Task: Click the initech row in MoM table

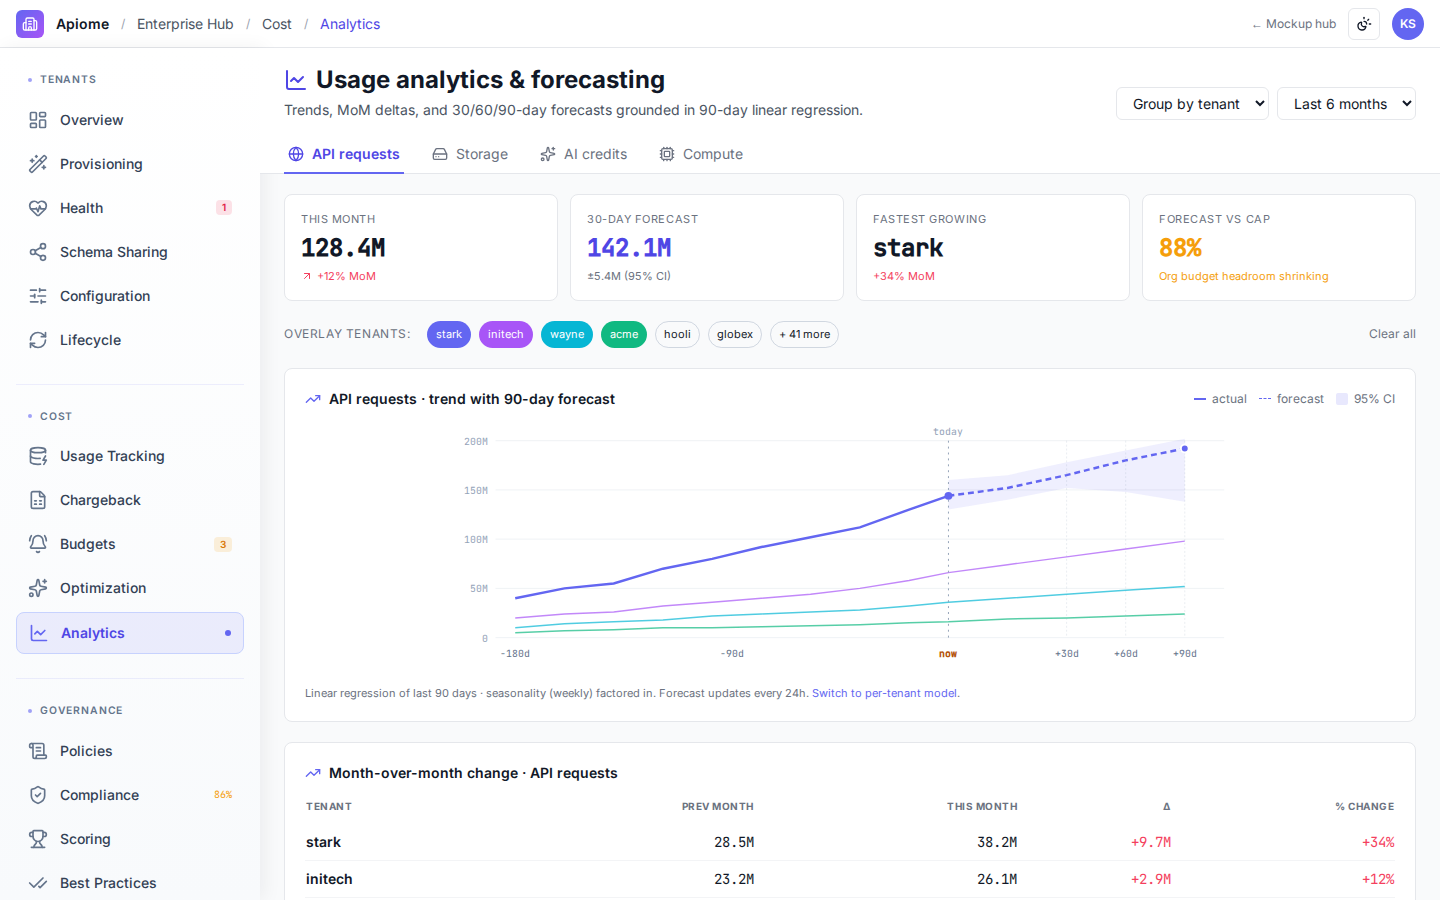Action: (850, 879)
